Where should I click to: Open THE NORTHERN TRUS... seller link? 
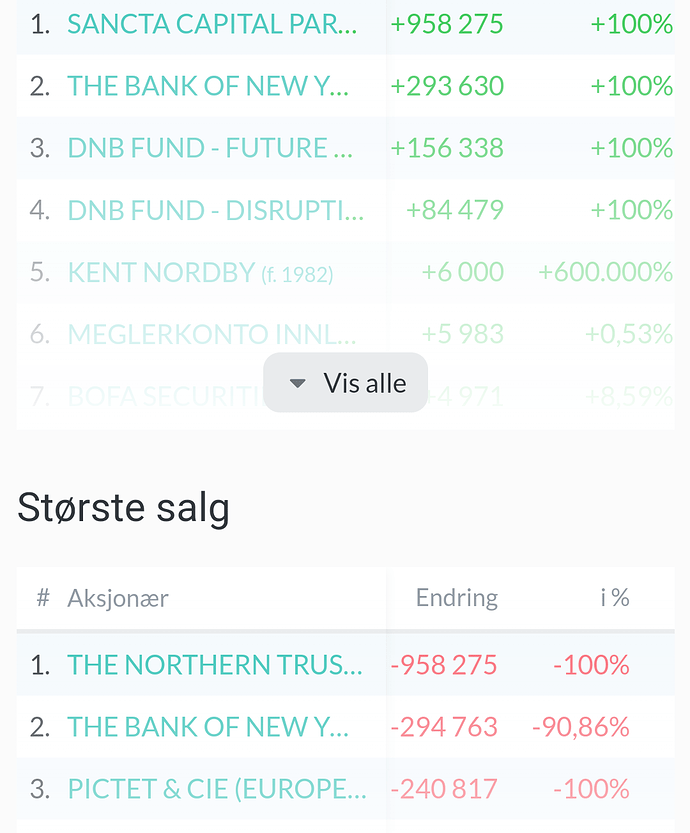click(215, 665)
